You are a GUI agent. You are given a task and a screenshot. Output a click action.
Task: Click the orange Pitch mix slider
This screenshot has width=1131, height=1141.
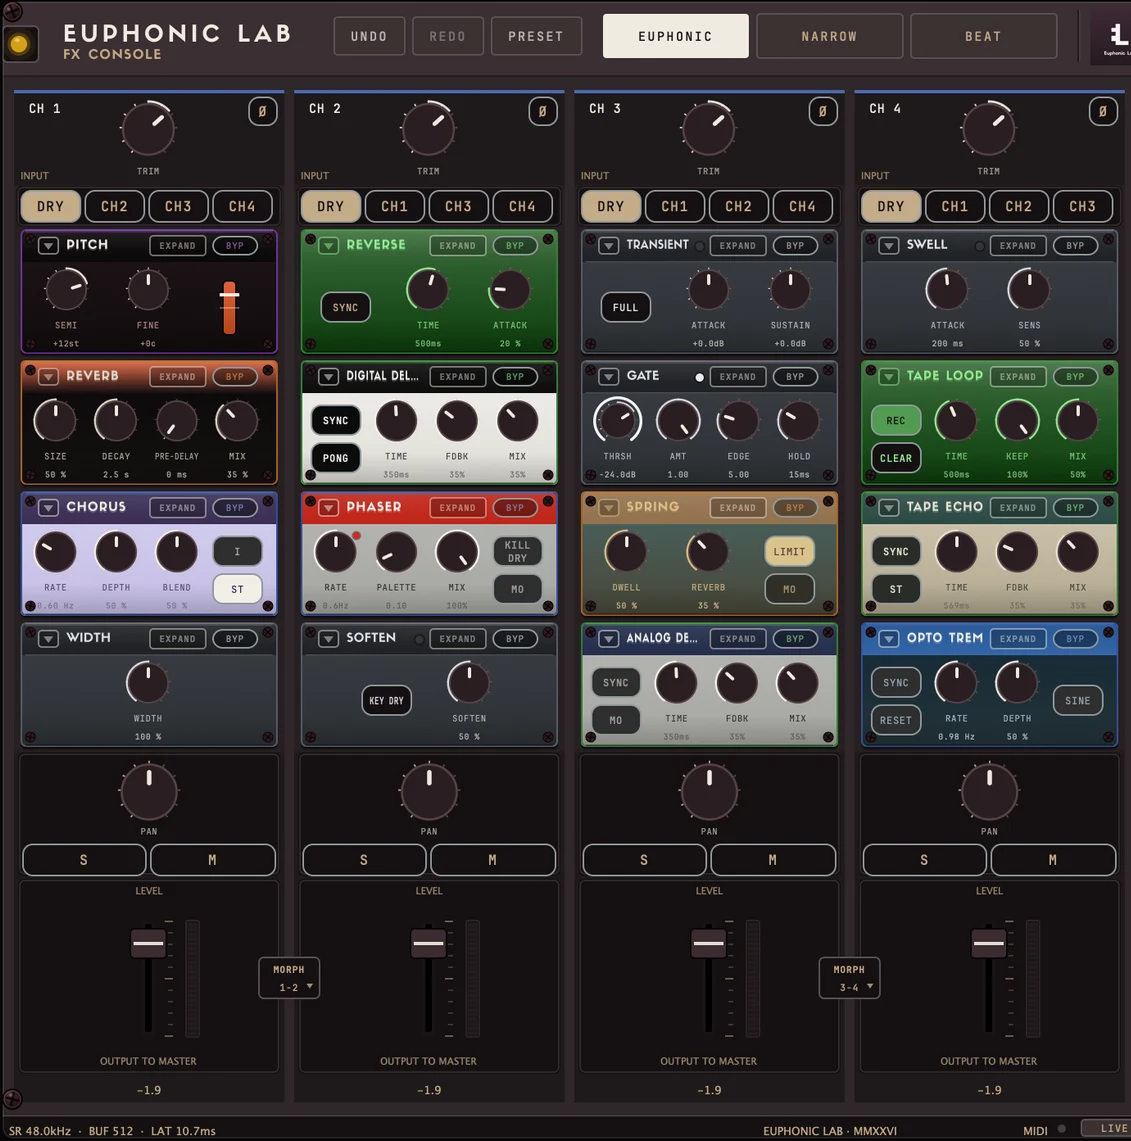pyautogui.click(x=229, y=307)
